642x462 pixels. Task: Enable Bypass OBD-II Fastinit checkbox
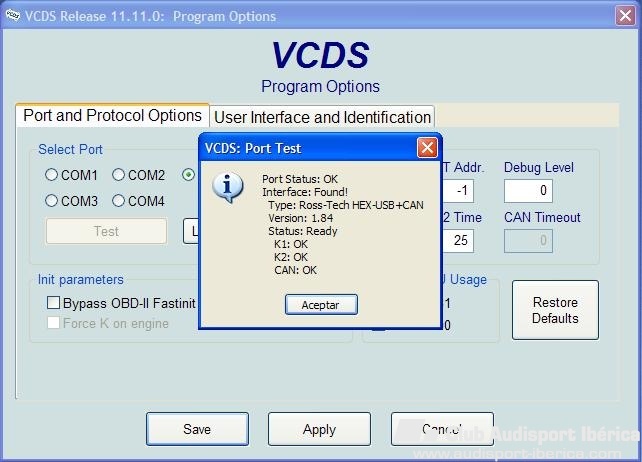(x=54, y=303)
